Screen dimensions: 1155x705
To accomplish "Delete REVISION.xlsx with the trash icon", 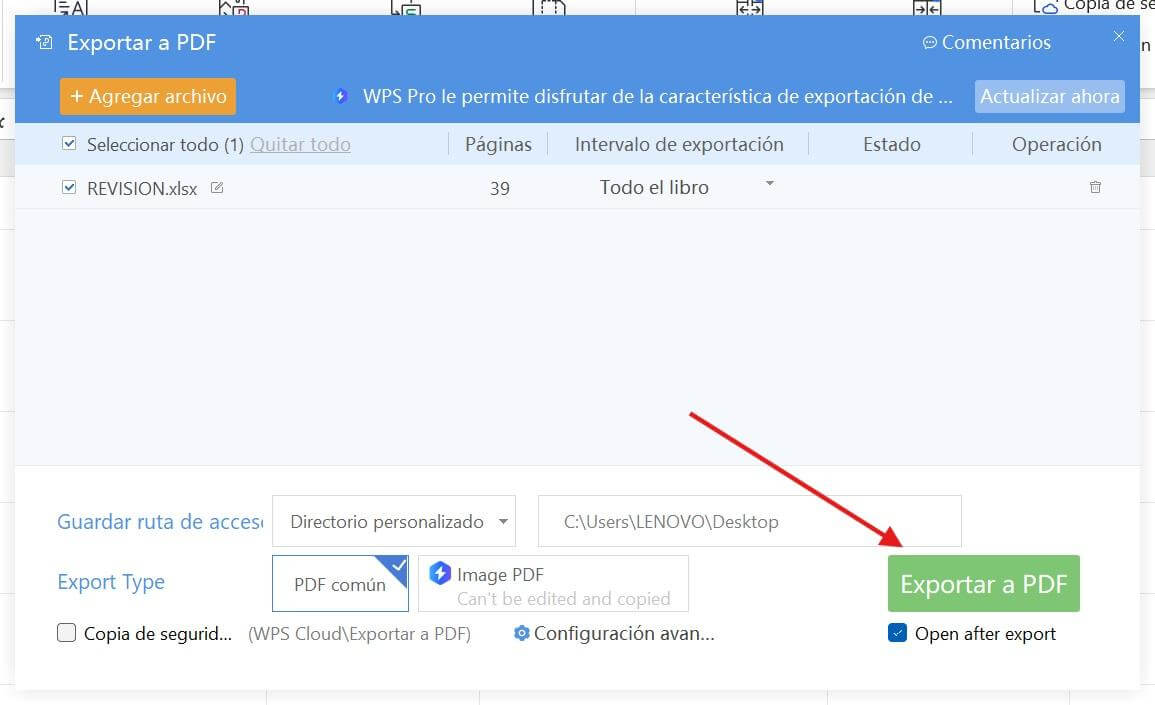I will [x=1095, y=187].
